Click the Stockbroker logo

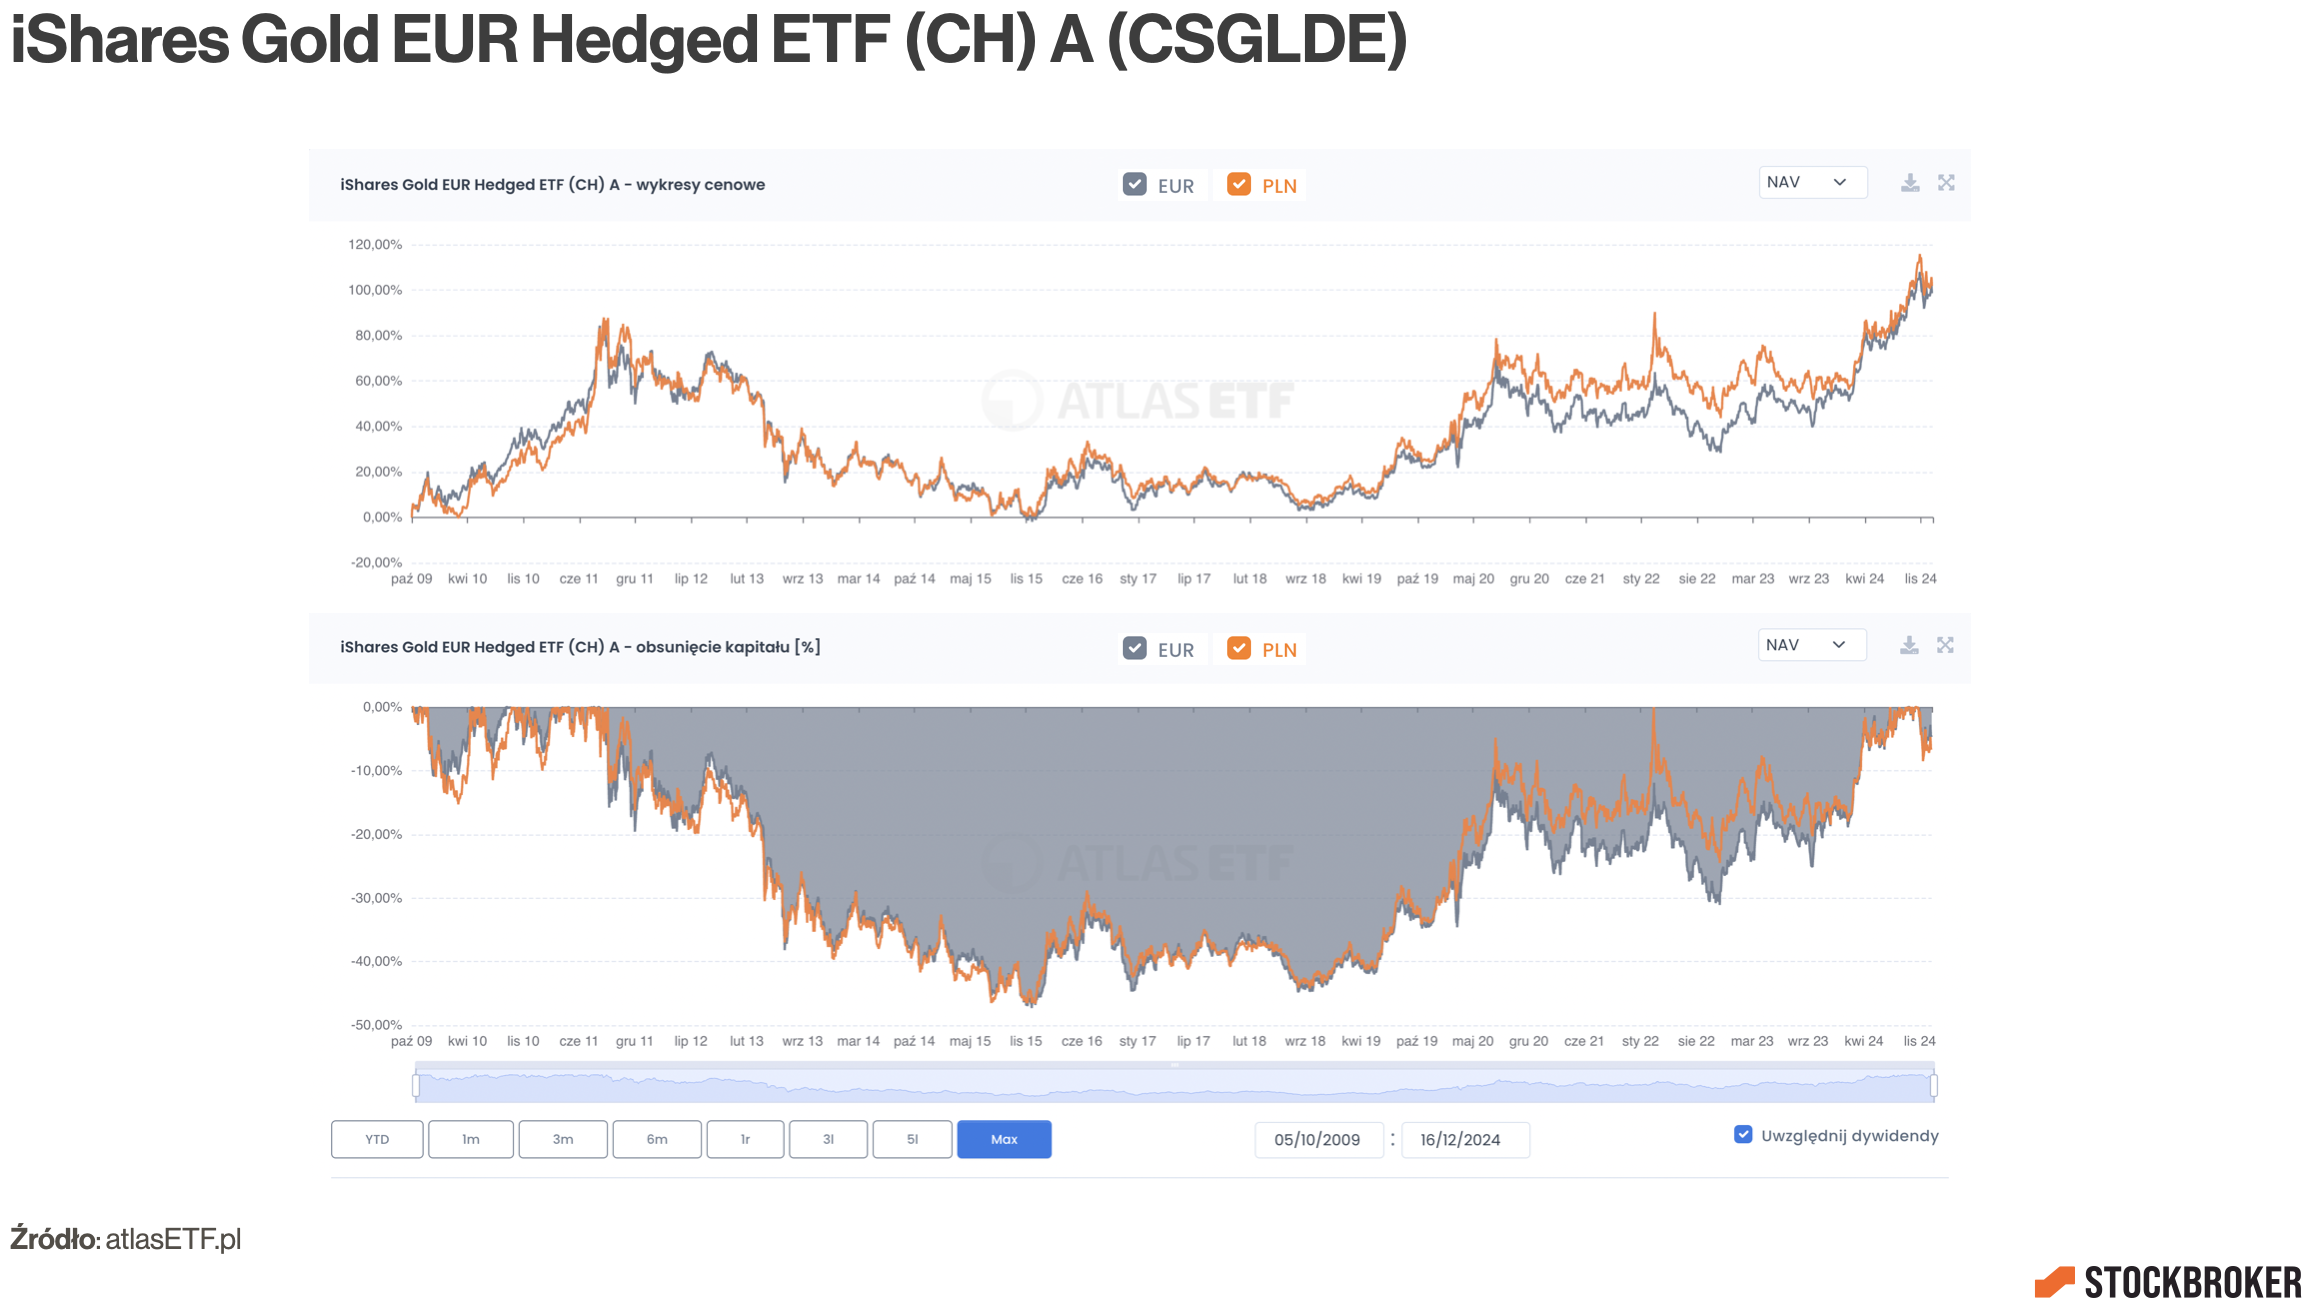(x=2167, y=1282)
